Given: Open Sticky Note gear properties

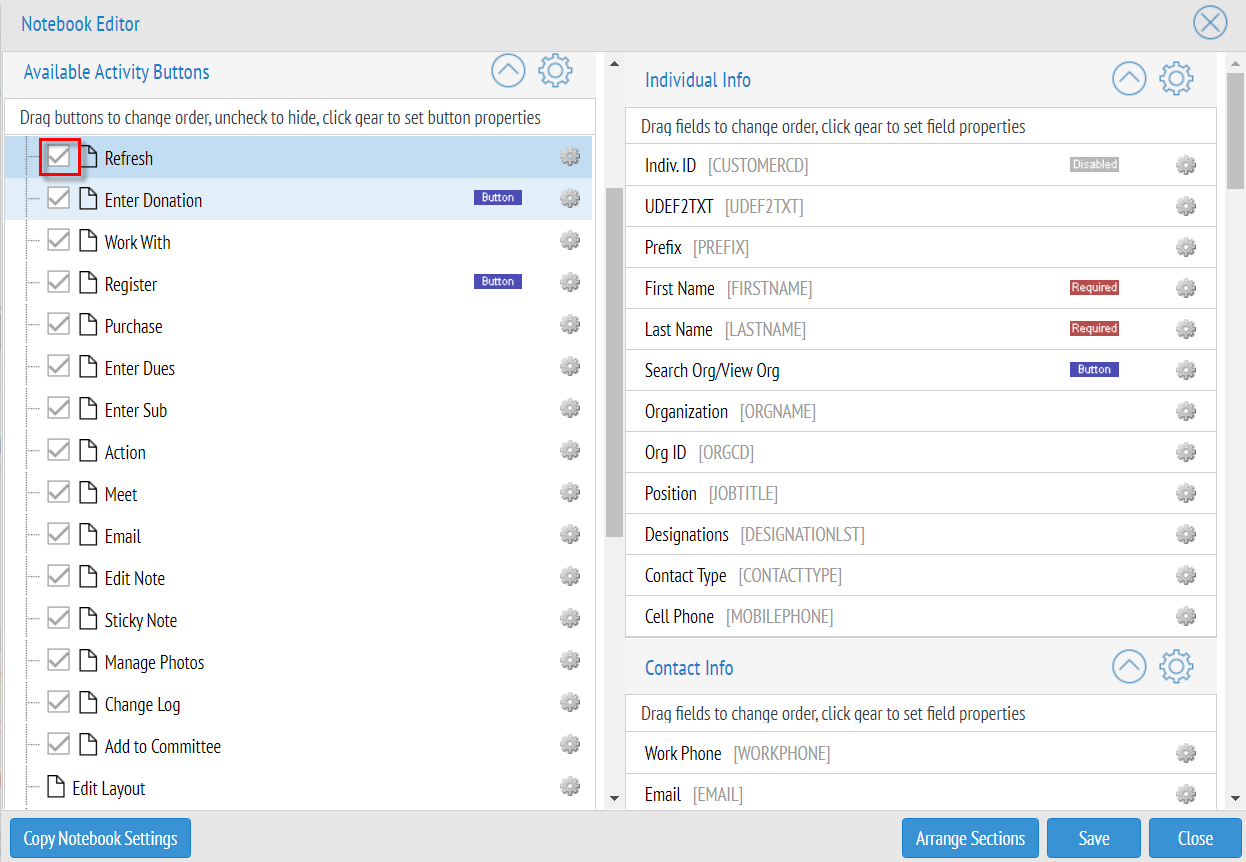Looking at the screenshot, I should pyautogui.click(x=570, y=619).
